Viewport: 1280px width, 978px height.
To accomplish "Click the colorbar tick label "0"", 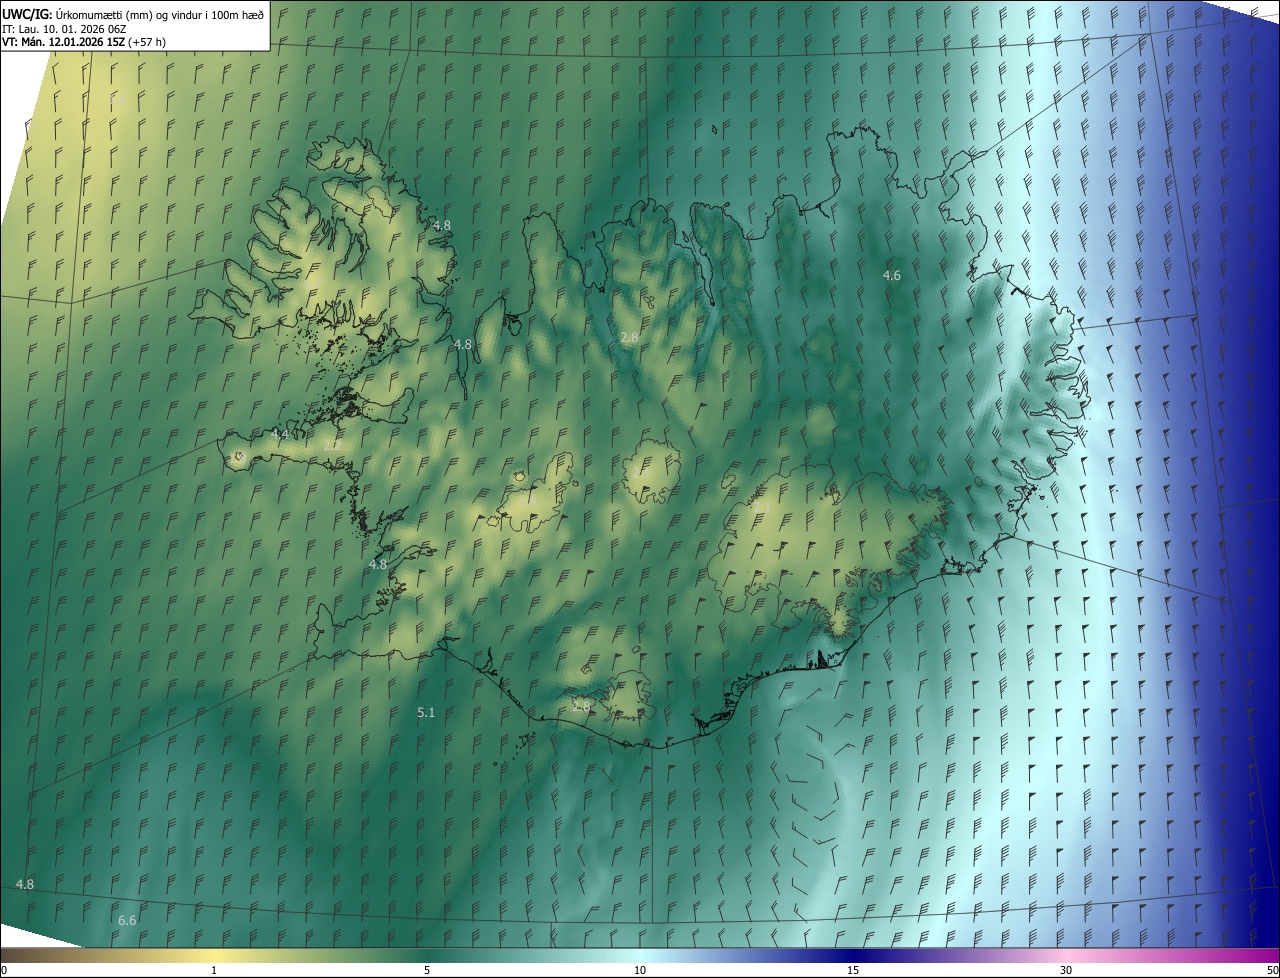I will (4, 970).
